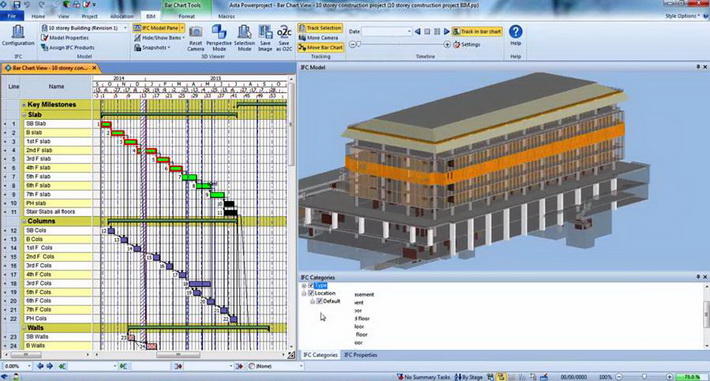The height and width of the screenshot is (381, 710).
Task: Collapse the Slab summary group
Action: 24,115
